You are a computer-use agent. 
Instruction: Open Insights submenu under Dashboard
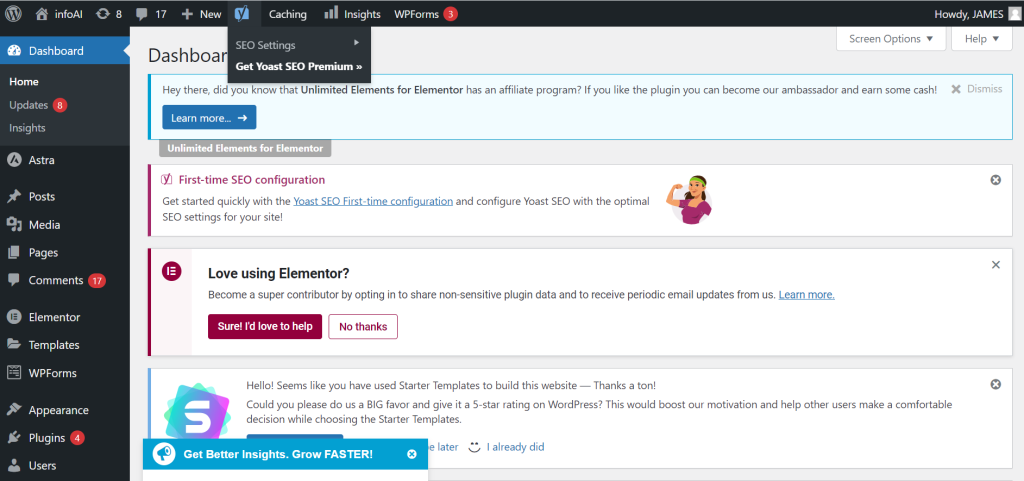point(27,128)
